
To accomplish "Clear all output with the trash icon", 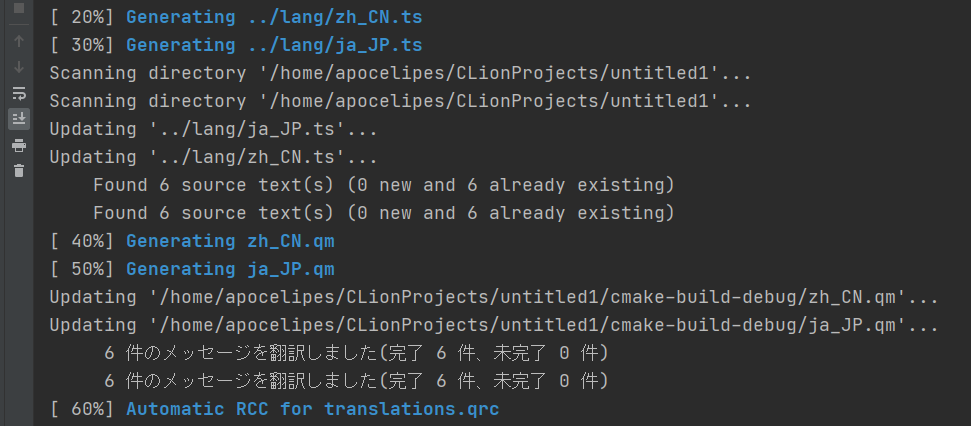I will (19, 171).
